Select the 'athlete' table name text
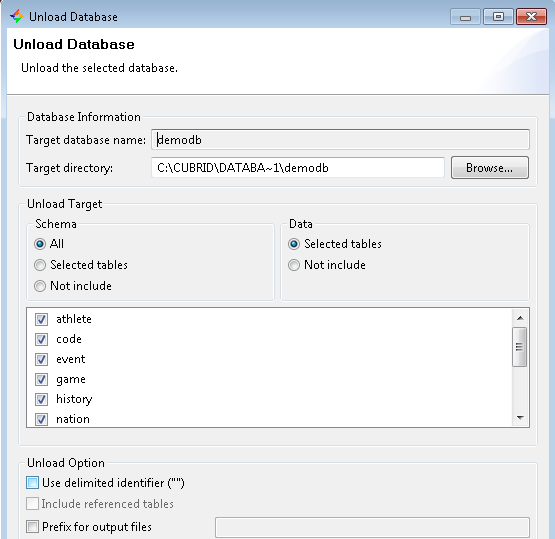The width and height of the screenshot is (555, 539). pos(74,319)
